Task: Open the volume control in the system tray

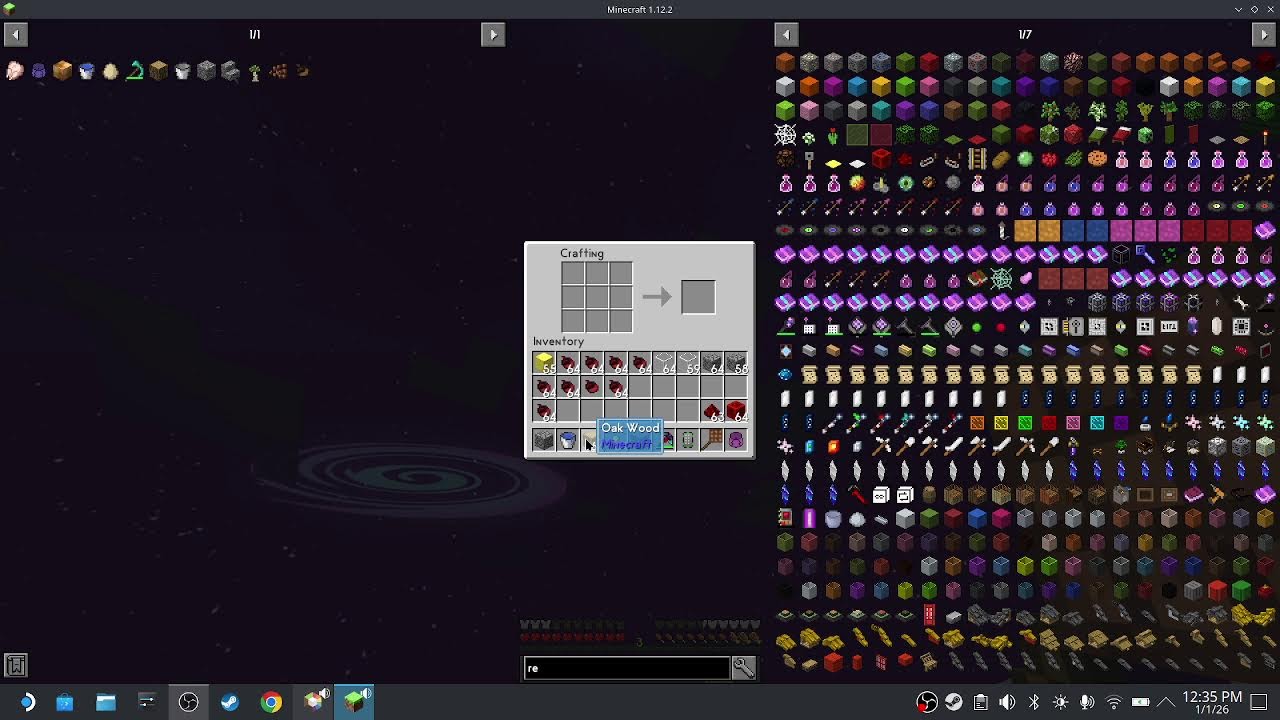Action: tap(1007, 702)
